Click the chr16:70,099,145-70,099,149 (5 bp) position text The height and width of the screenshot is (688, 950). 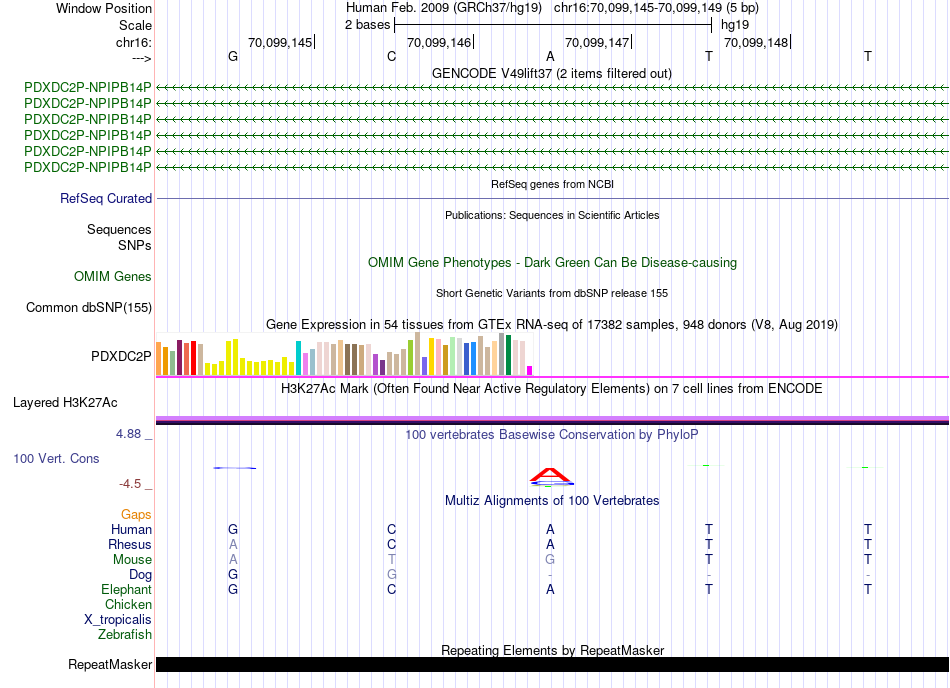tap(656, 8)
